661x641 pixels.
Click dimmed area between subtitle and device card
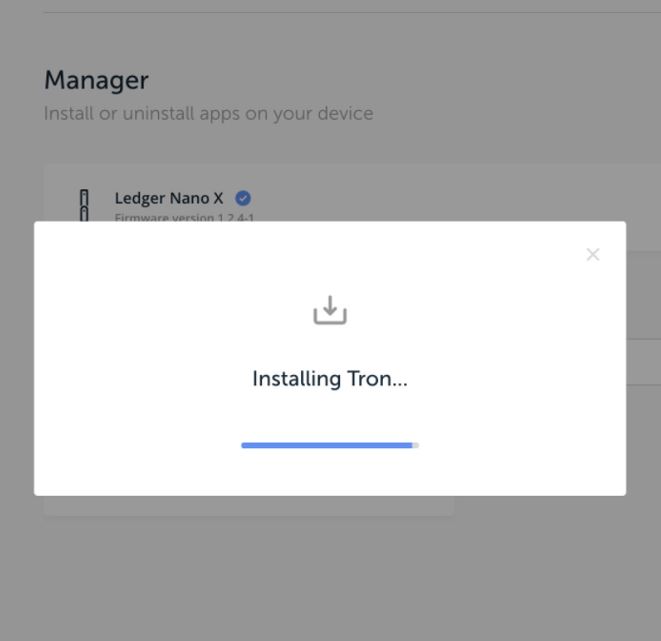(x=330, y=145)
